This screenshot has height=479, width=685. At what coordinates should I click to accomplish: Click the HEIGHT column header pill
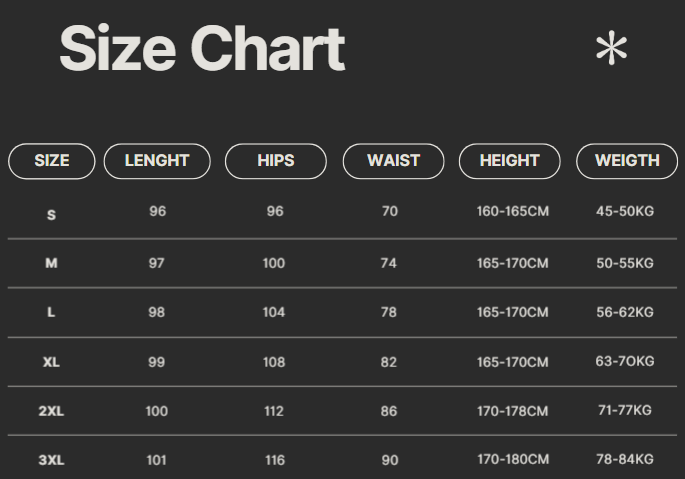[510, 161]
